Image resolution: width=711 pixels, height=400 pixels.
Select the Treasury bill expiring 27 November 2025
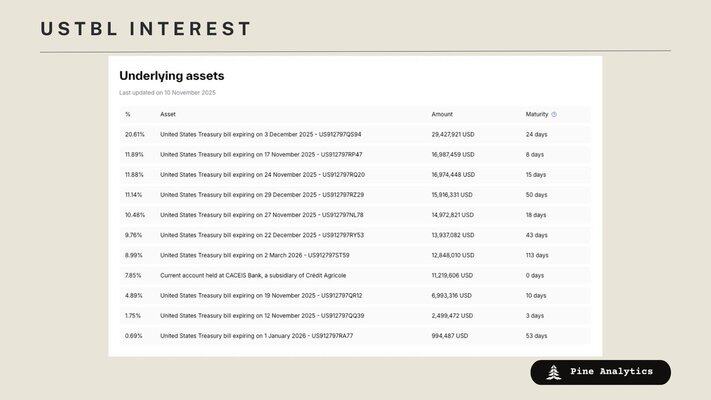tap(262, 215)
